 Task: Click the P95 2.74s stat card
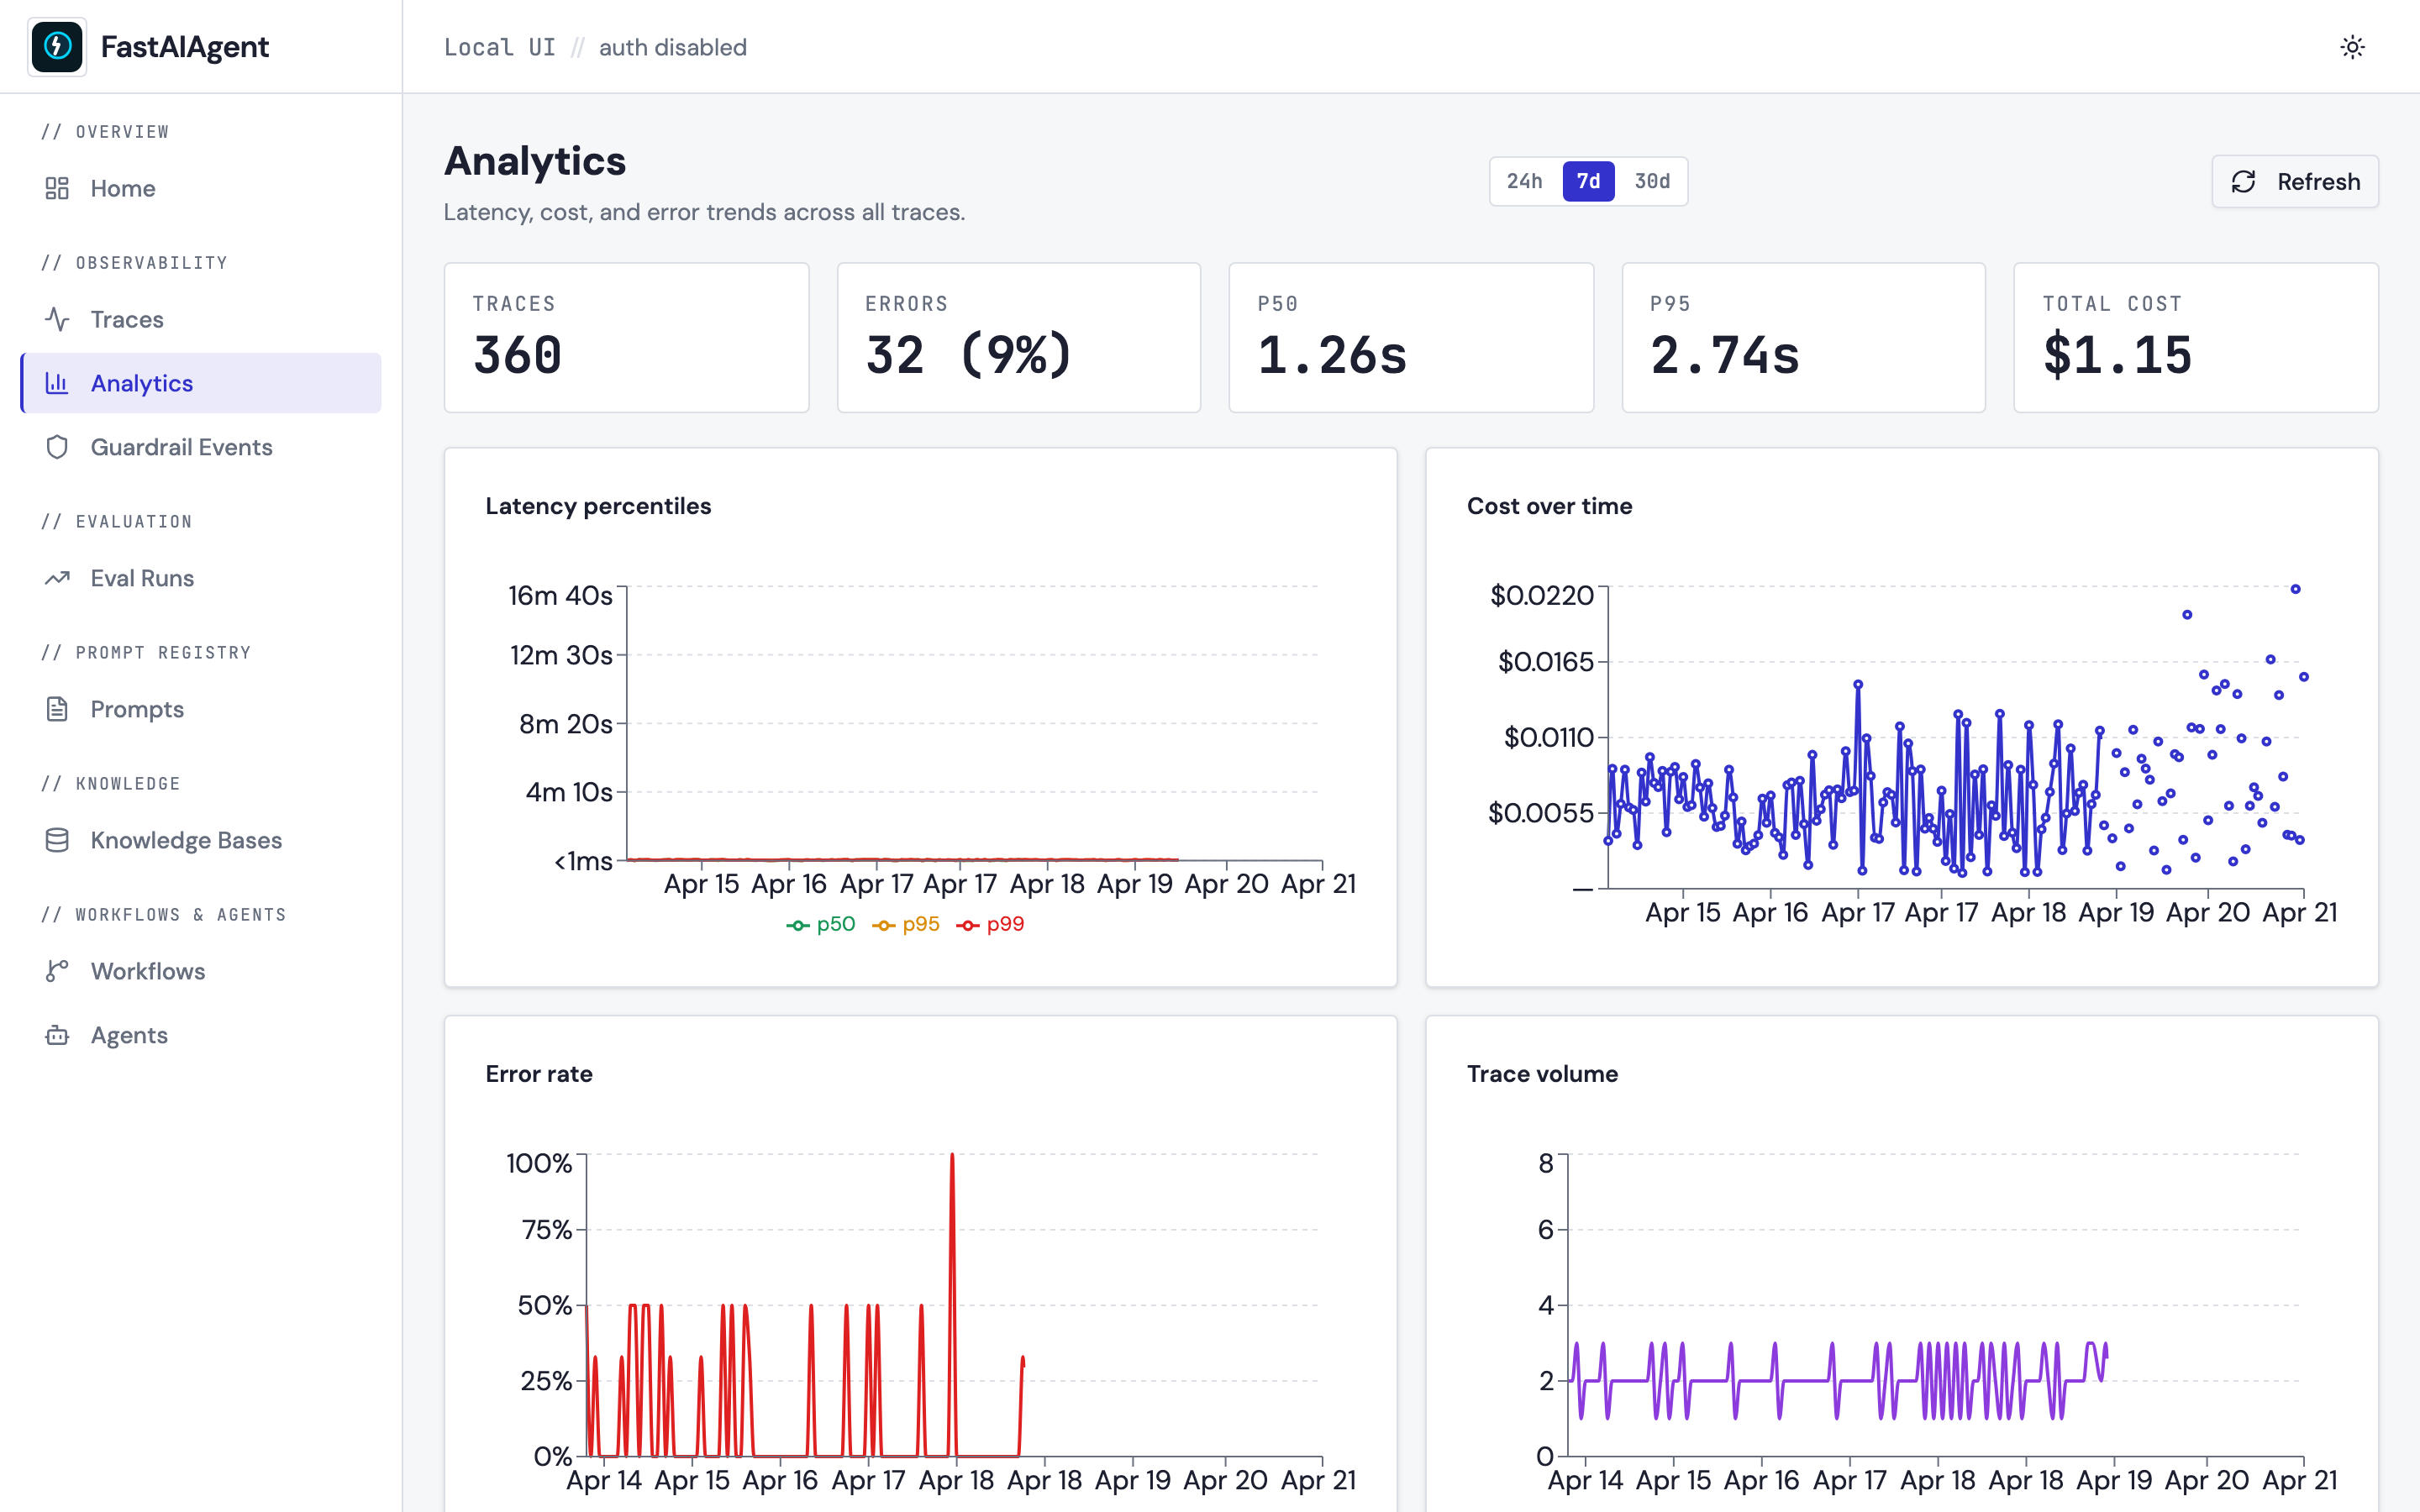point(1804,337)
